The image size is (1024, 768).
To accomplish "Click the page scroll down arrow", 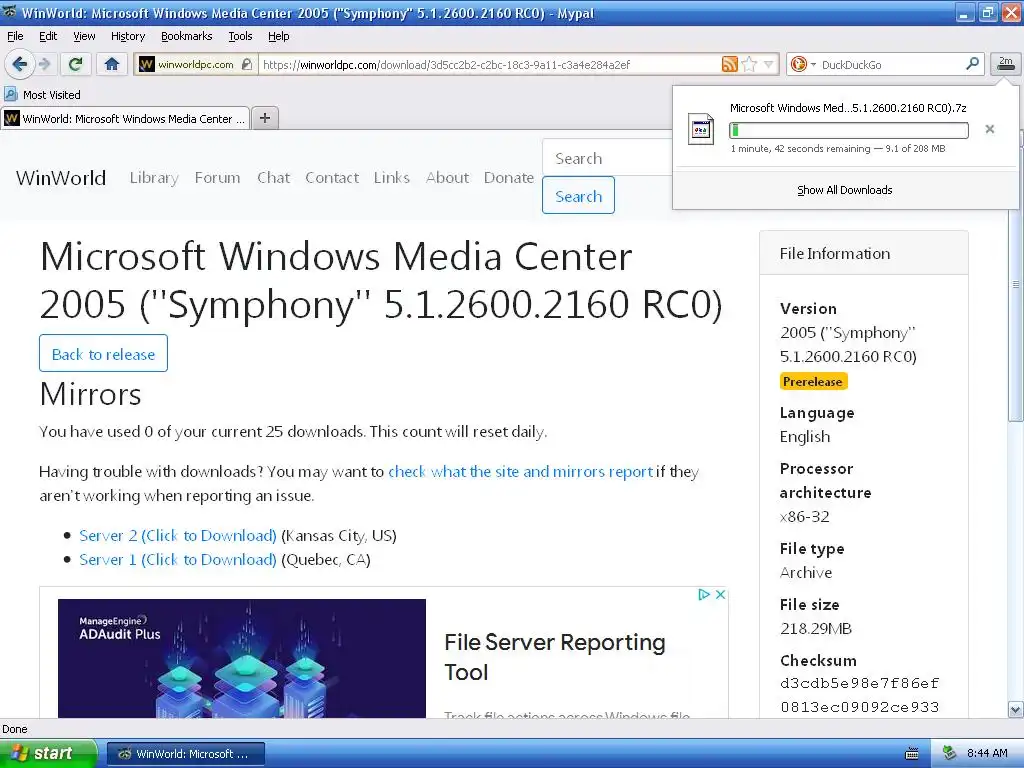I will [1016, 709].
